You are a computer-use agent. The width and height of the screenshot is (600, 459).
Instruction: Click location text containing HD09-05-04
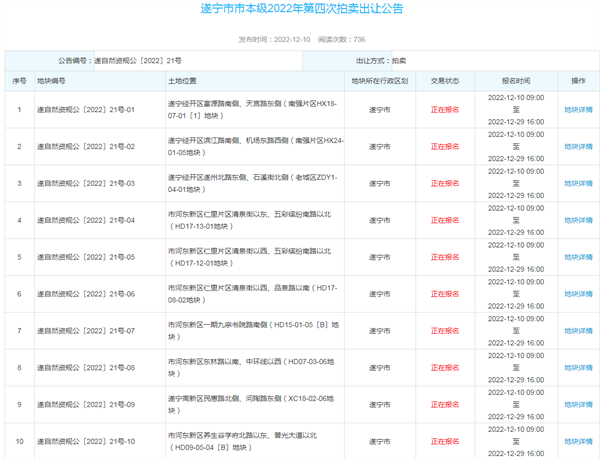click(x=243, y=441)
